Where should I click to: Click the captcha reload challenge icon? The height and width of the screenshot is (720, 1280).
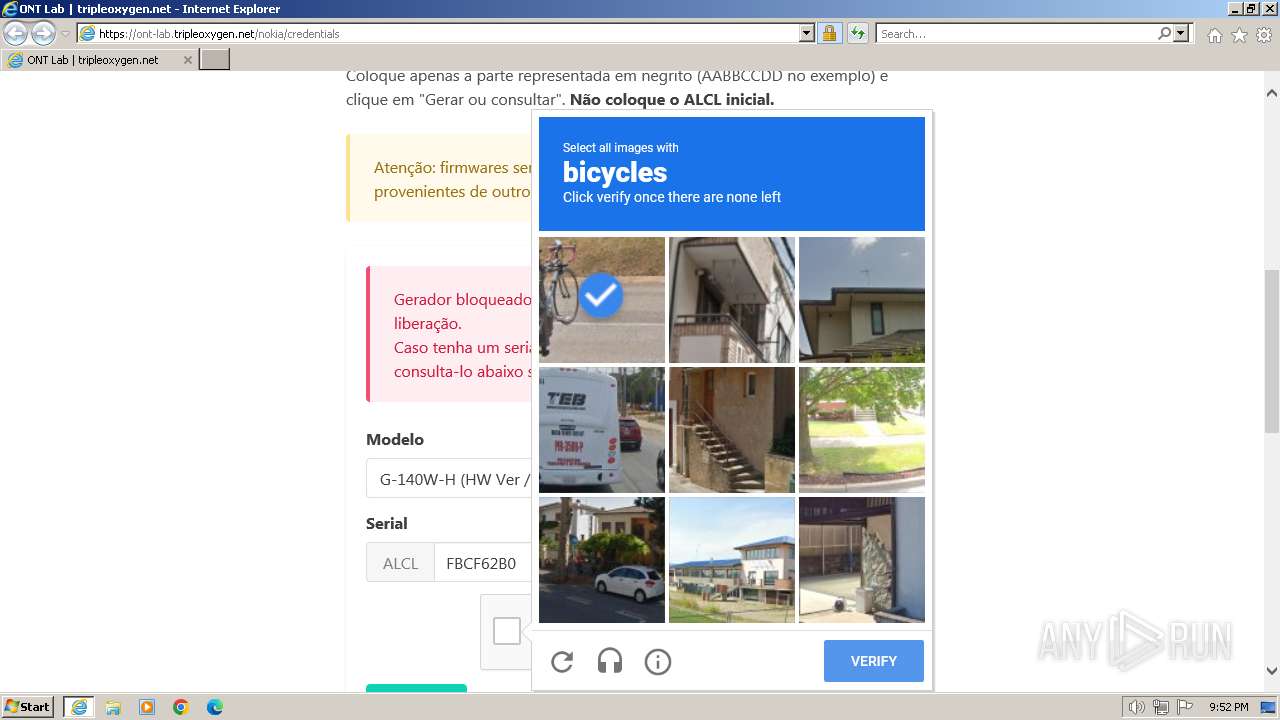562,661
